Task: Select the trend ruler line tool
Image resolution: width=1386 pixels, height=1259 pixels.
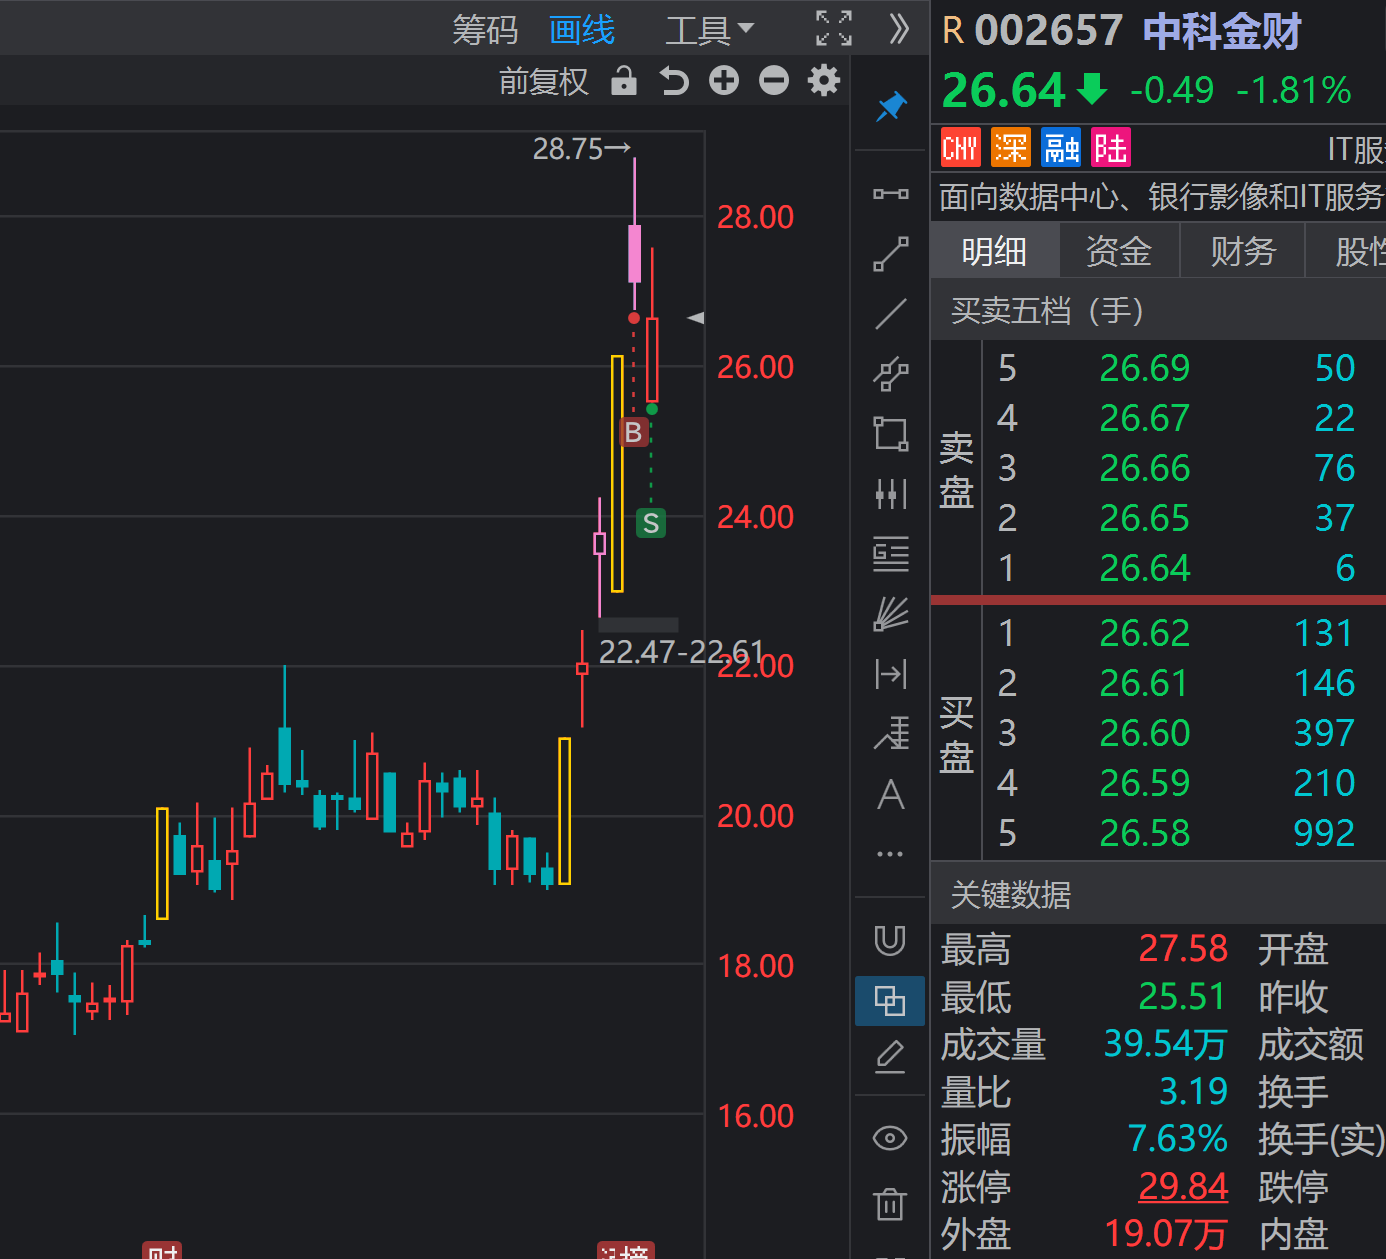Action: 890,734
